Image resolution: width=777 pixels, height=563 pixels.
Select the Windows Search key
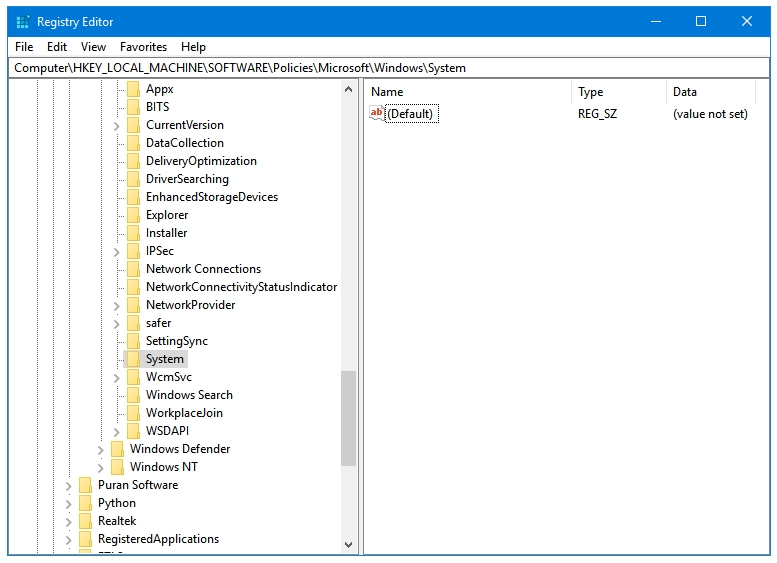(189, 395)
